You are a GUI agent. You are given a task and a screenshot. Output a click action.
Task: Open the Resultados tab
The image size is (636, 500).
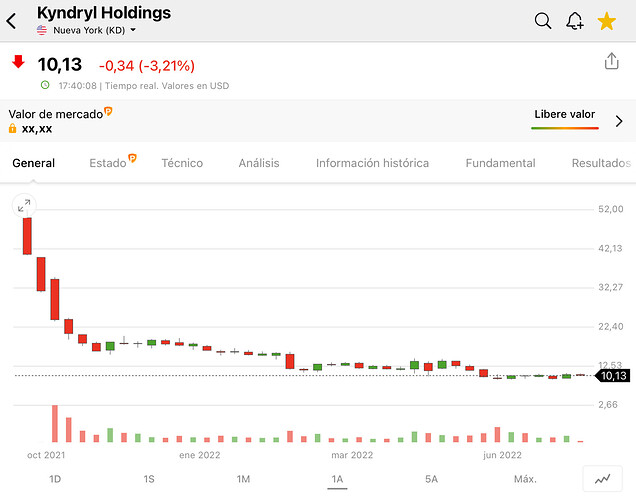[601, 163]
